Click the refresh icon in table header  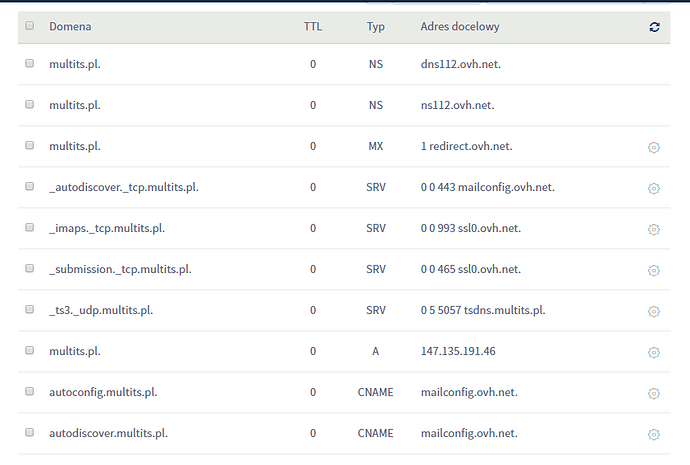tap(654, 27)
